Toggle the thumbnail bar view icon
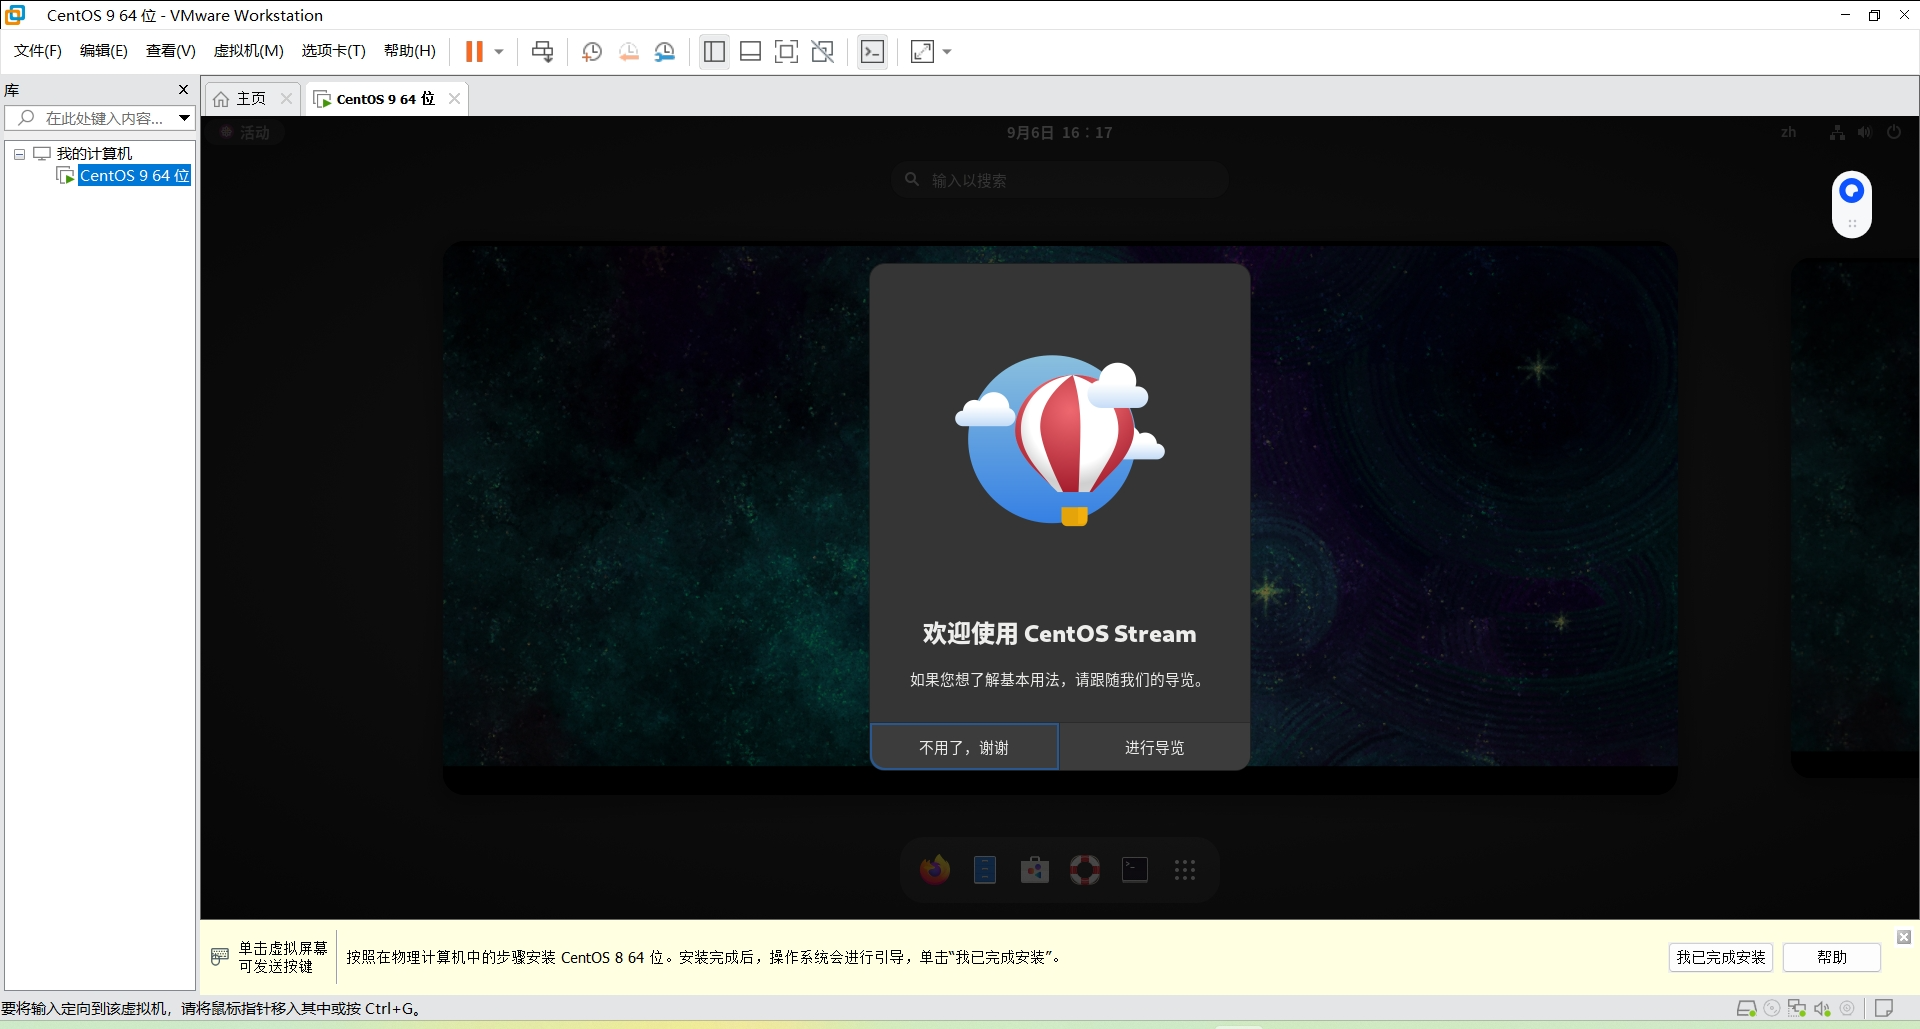 750,51
